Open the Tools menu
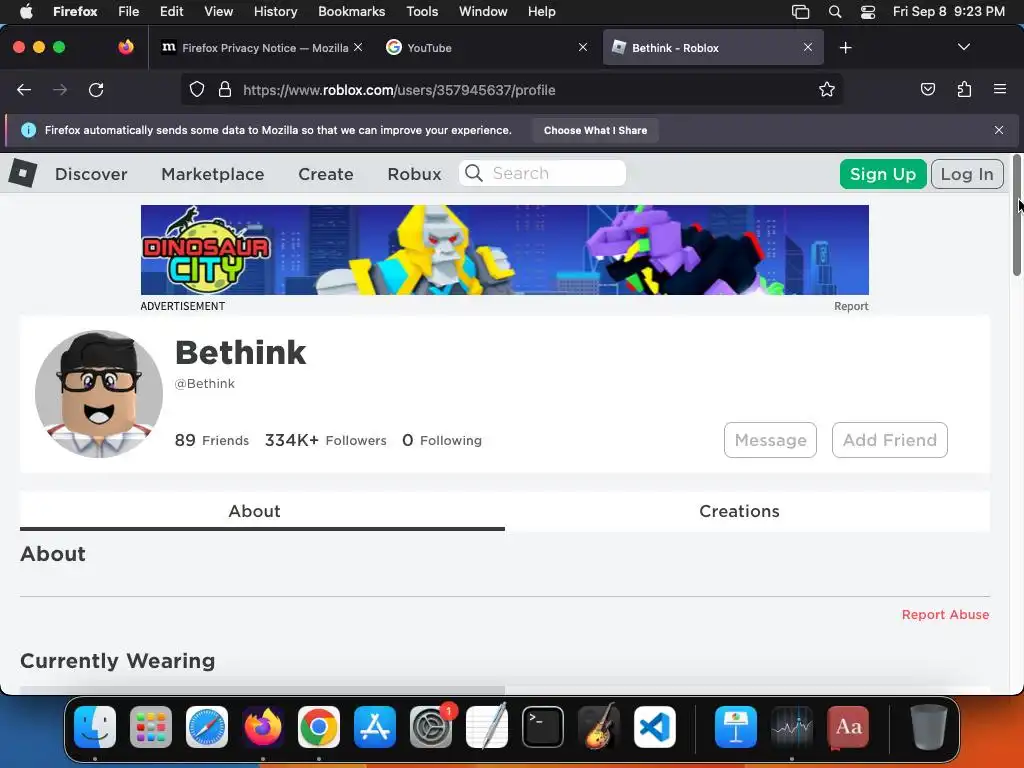 coord(422,11)
